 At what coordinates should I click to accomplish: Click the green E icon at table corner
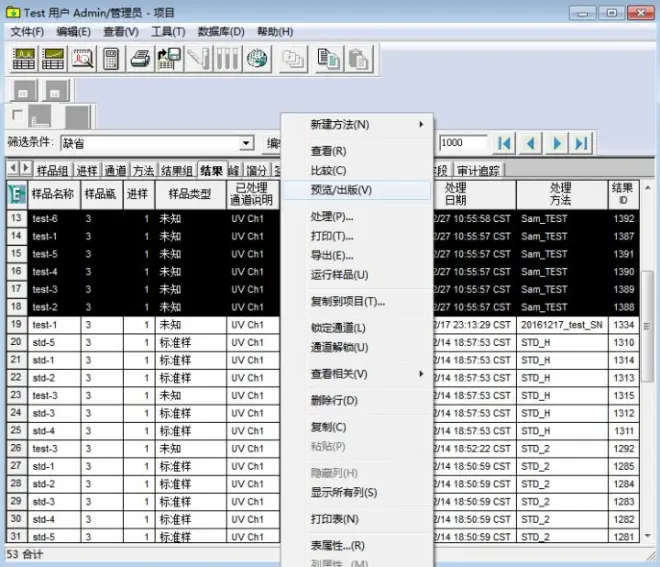tap(17, 194)
